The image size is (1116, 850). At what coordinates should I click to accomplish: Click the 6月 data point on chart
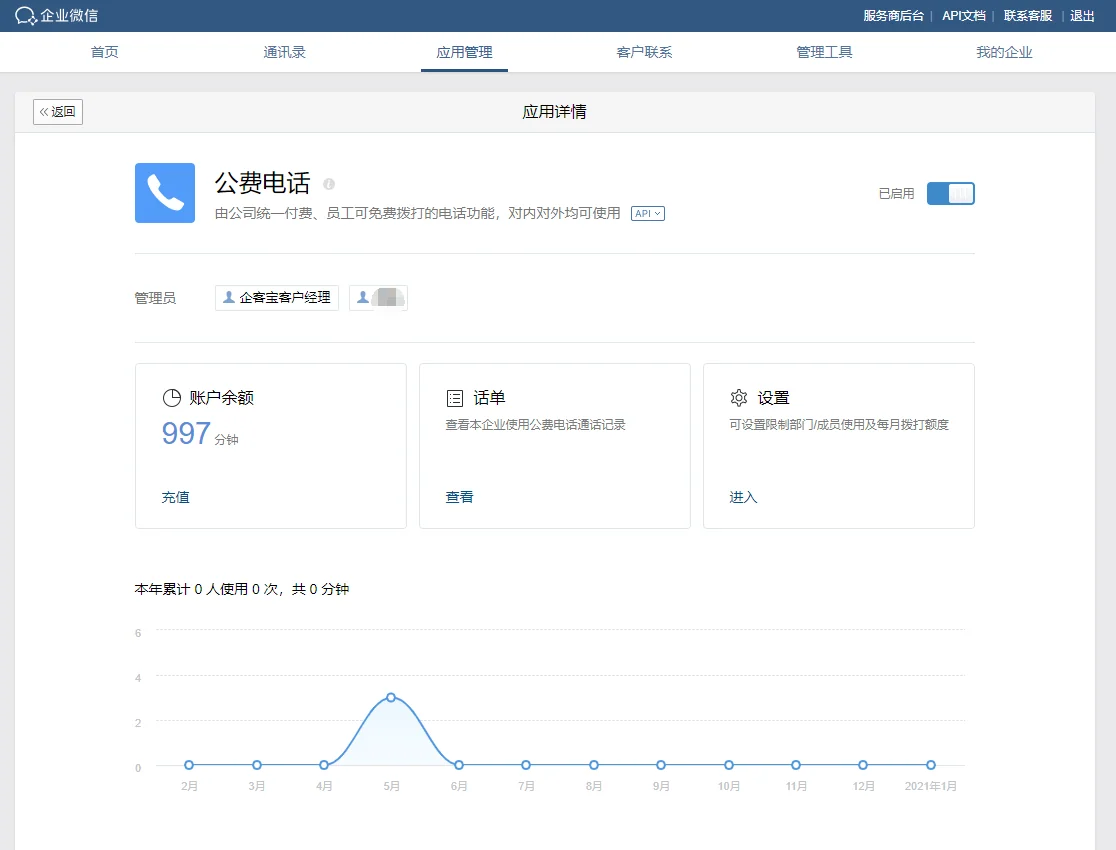coord(458,765)
